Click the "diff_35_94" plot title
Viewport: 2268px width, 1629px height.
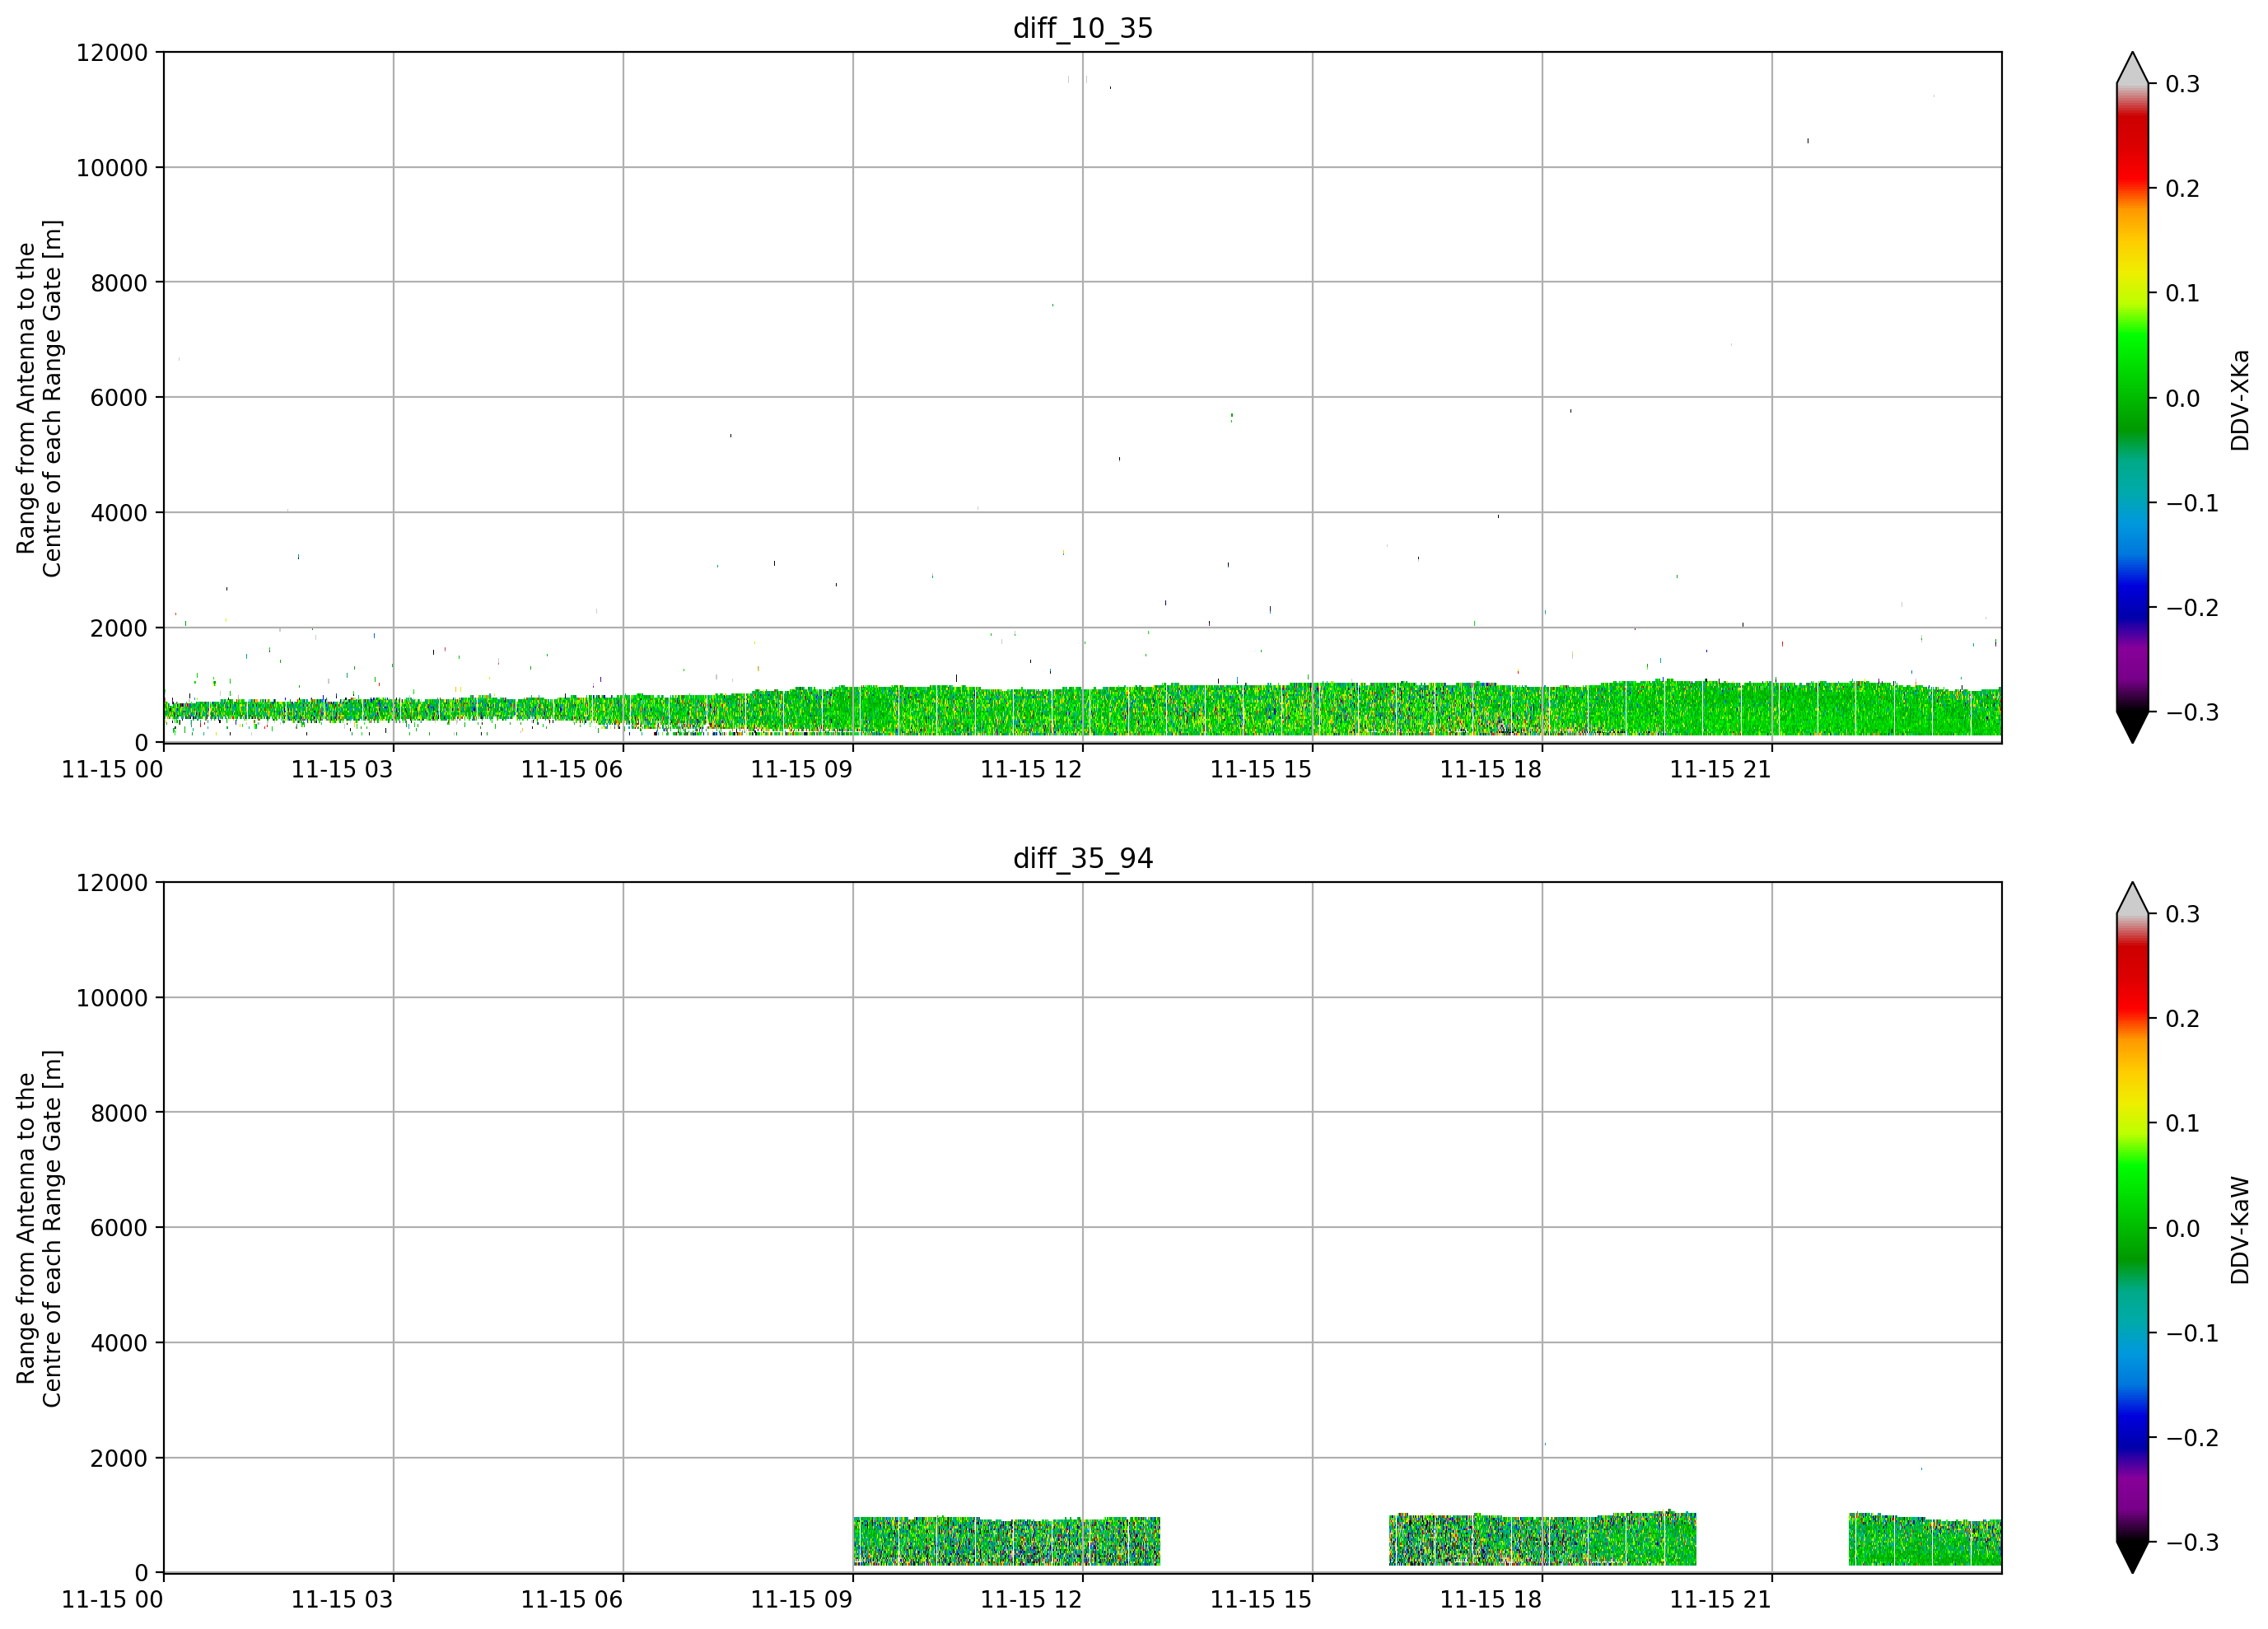click(x=1083, y=858)
